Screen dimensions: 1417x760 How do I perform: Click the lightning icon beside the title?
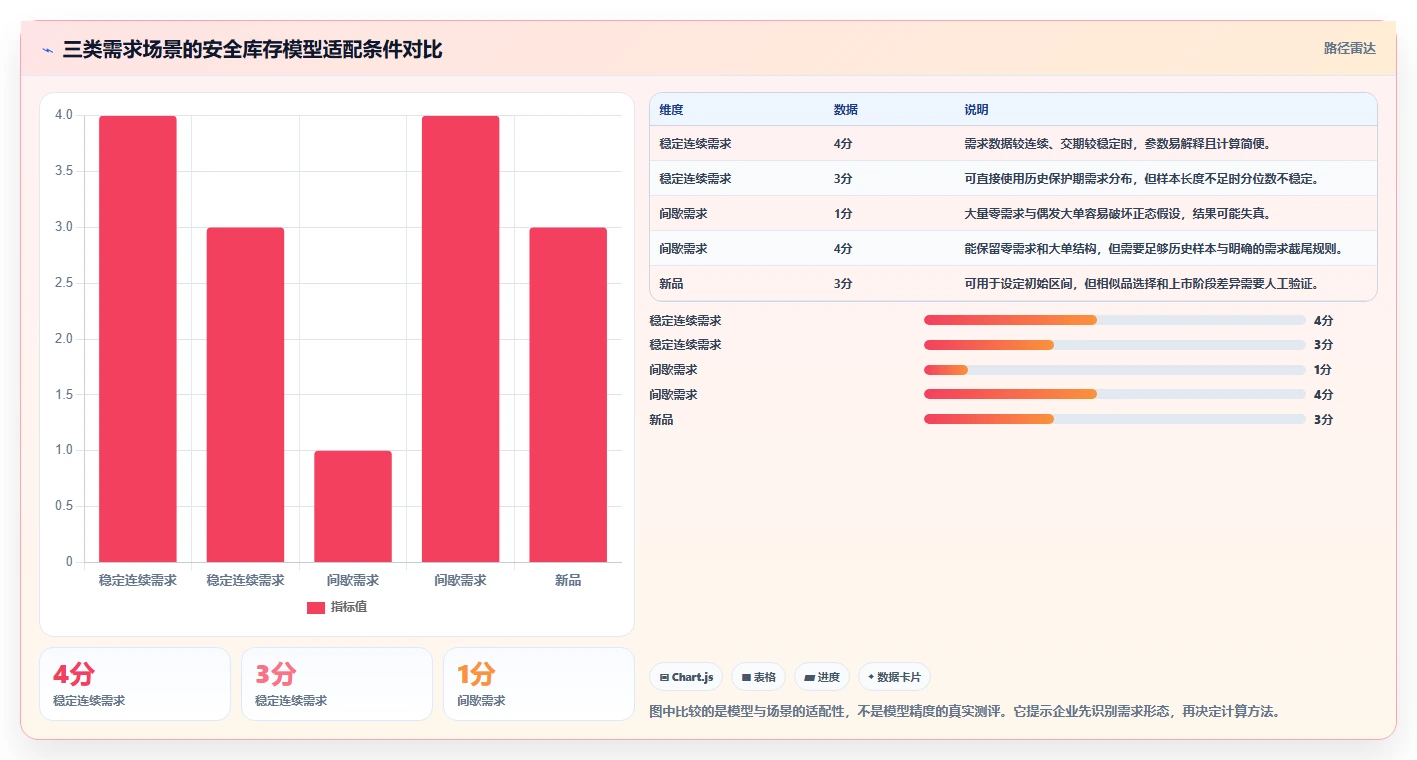[x=47, y=50]
